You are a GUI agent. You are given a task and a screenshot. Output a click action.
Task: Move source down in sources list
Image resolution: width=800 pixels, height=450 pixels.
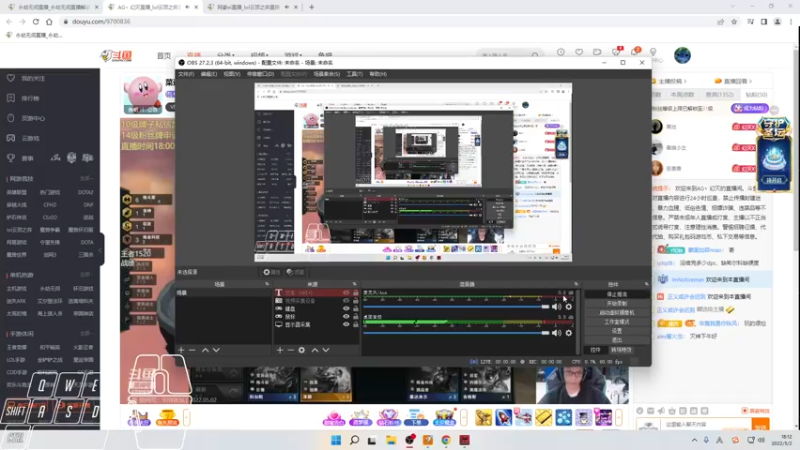click(x=326, y=350)
